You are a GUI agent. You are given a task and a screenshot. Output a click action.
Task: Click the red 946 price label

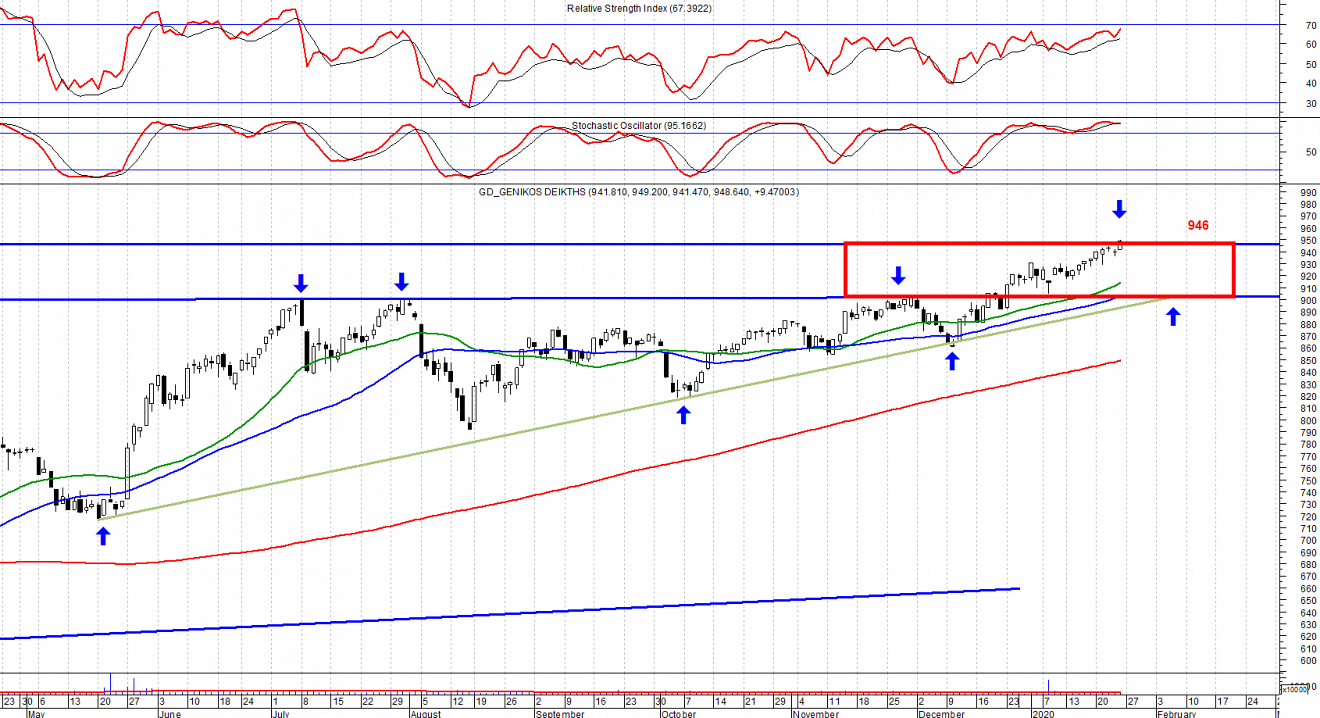pos(1199,225)
